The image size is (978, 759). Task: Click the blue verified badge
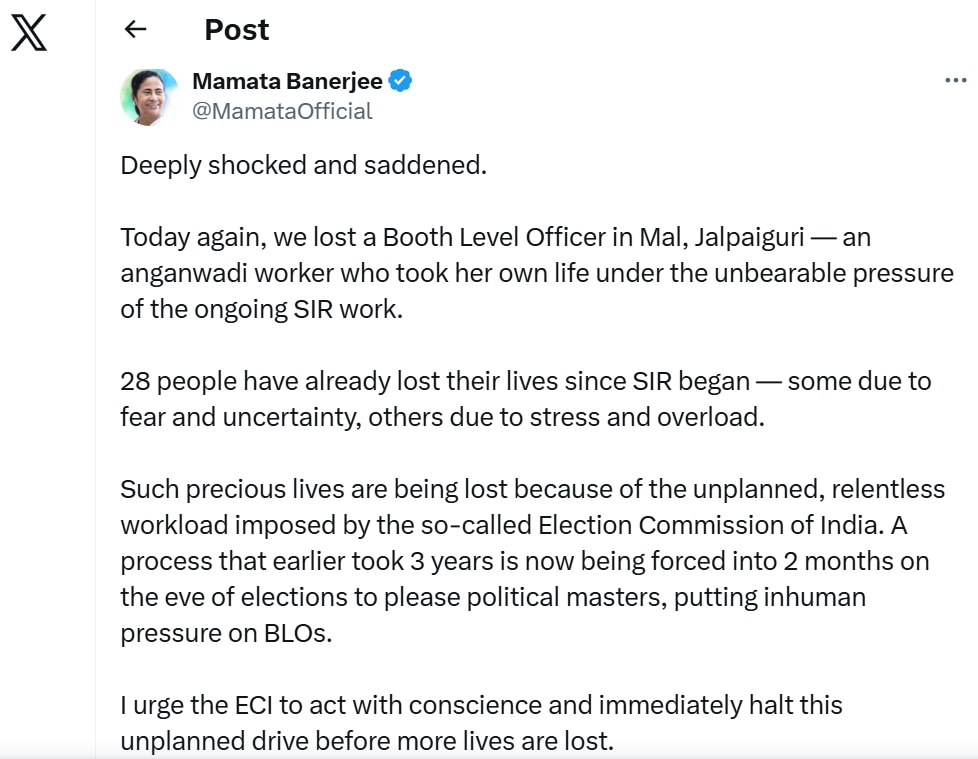[401, 81]
